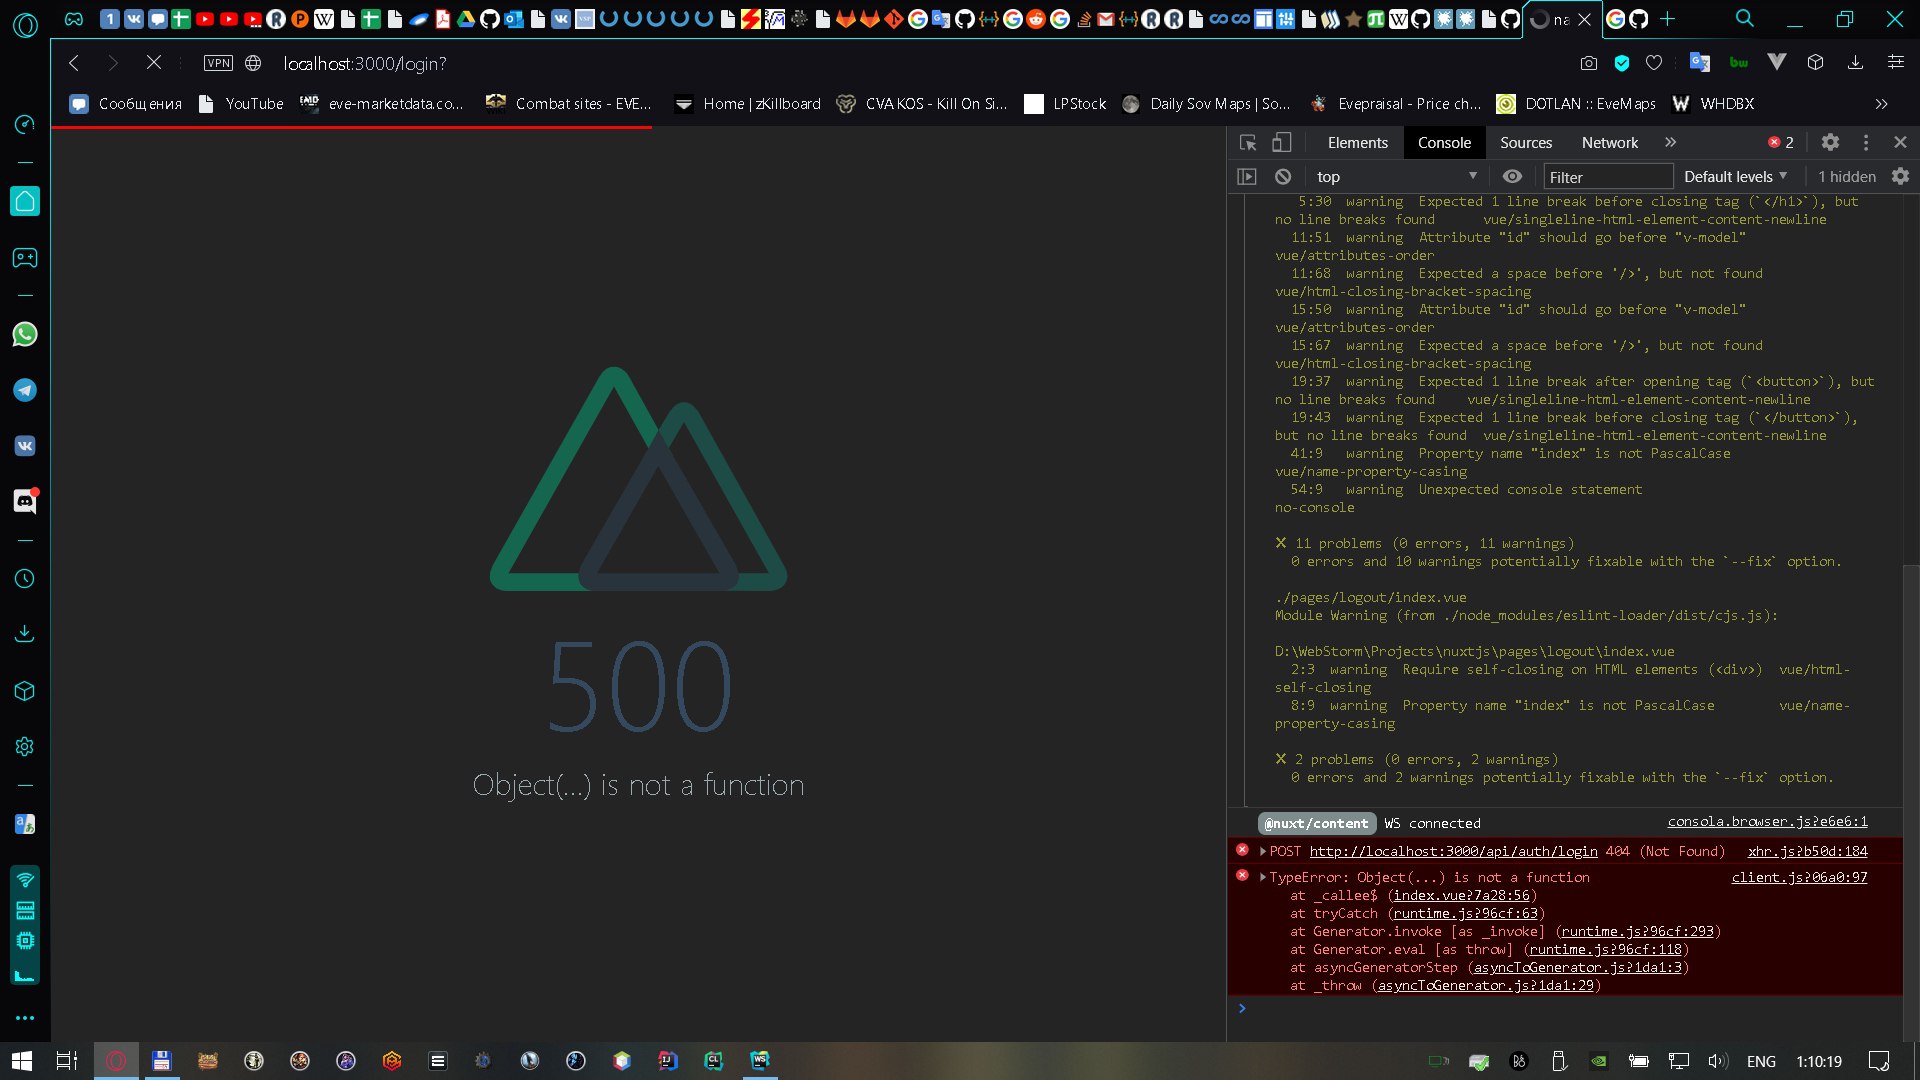Screen dimensions: 1920x1080
Task: Add page to bookmarks heart icon
Action: coord(1654,63)
